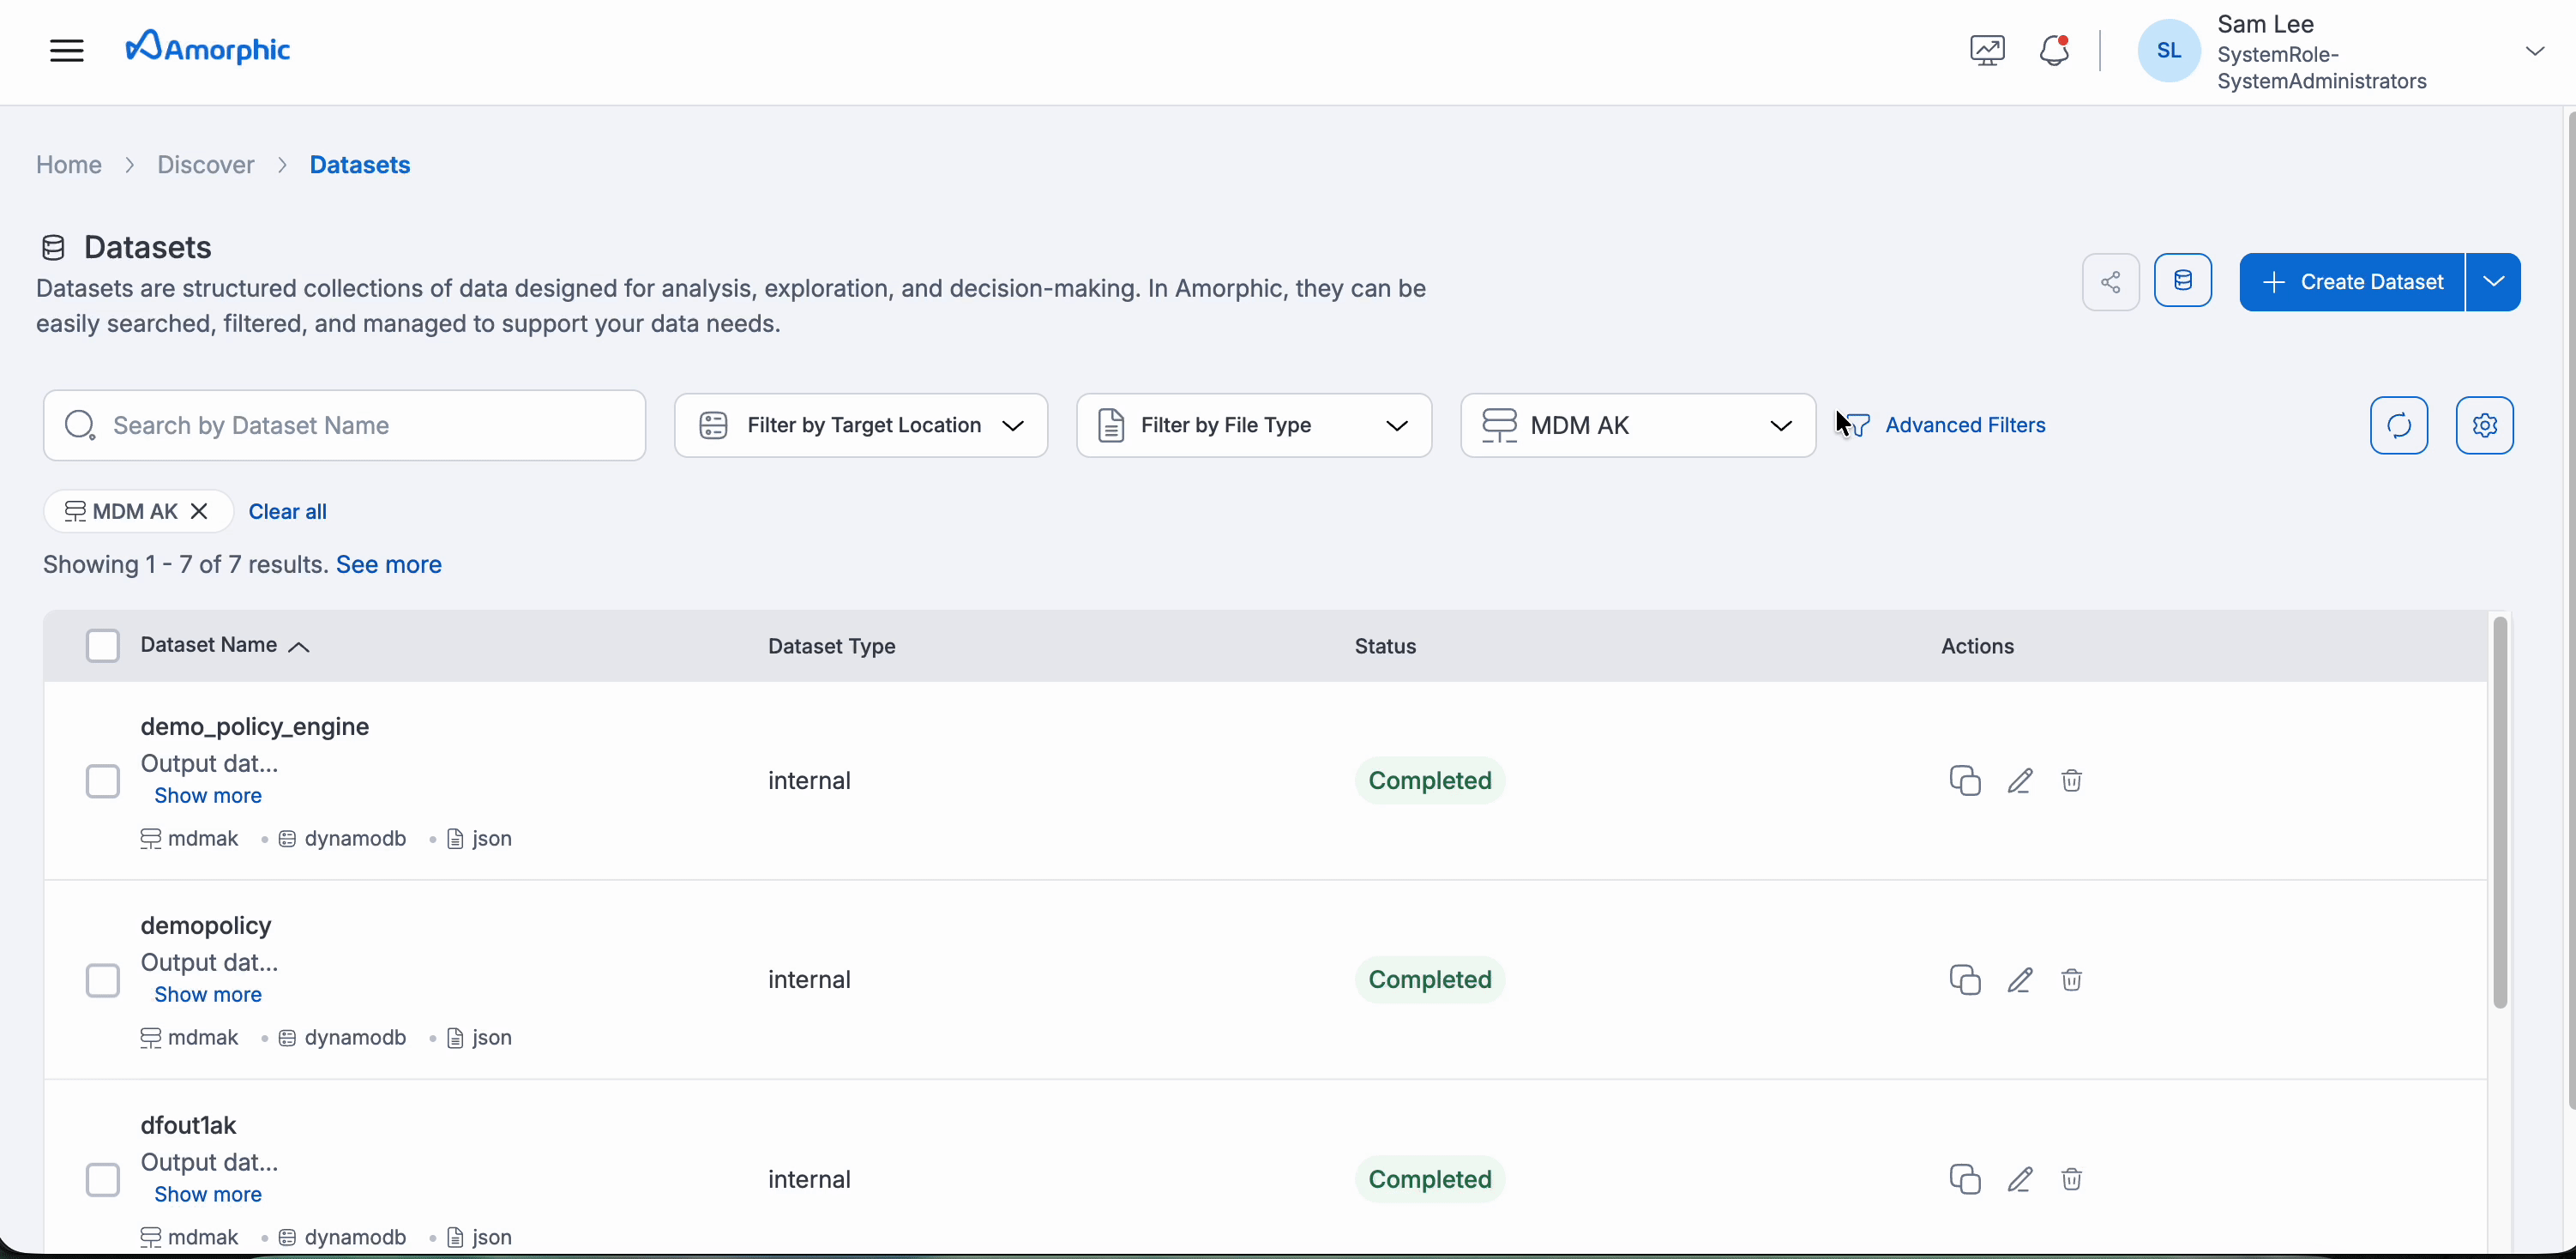Open the MDM AK domain dropdown
Screen dimensions: 2576x1259
1638,425
